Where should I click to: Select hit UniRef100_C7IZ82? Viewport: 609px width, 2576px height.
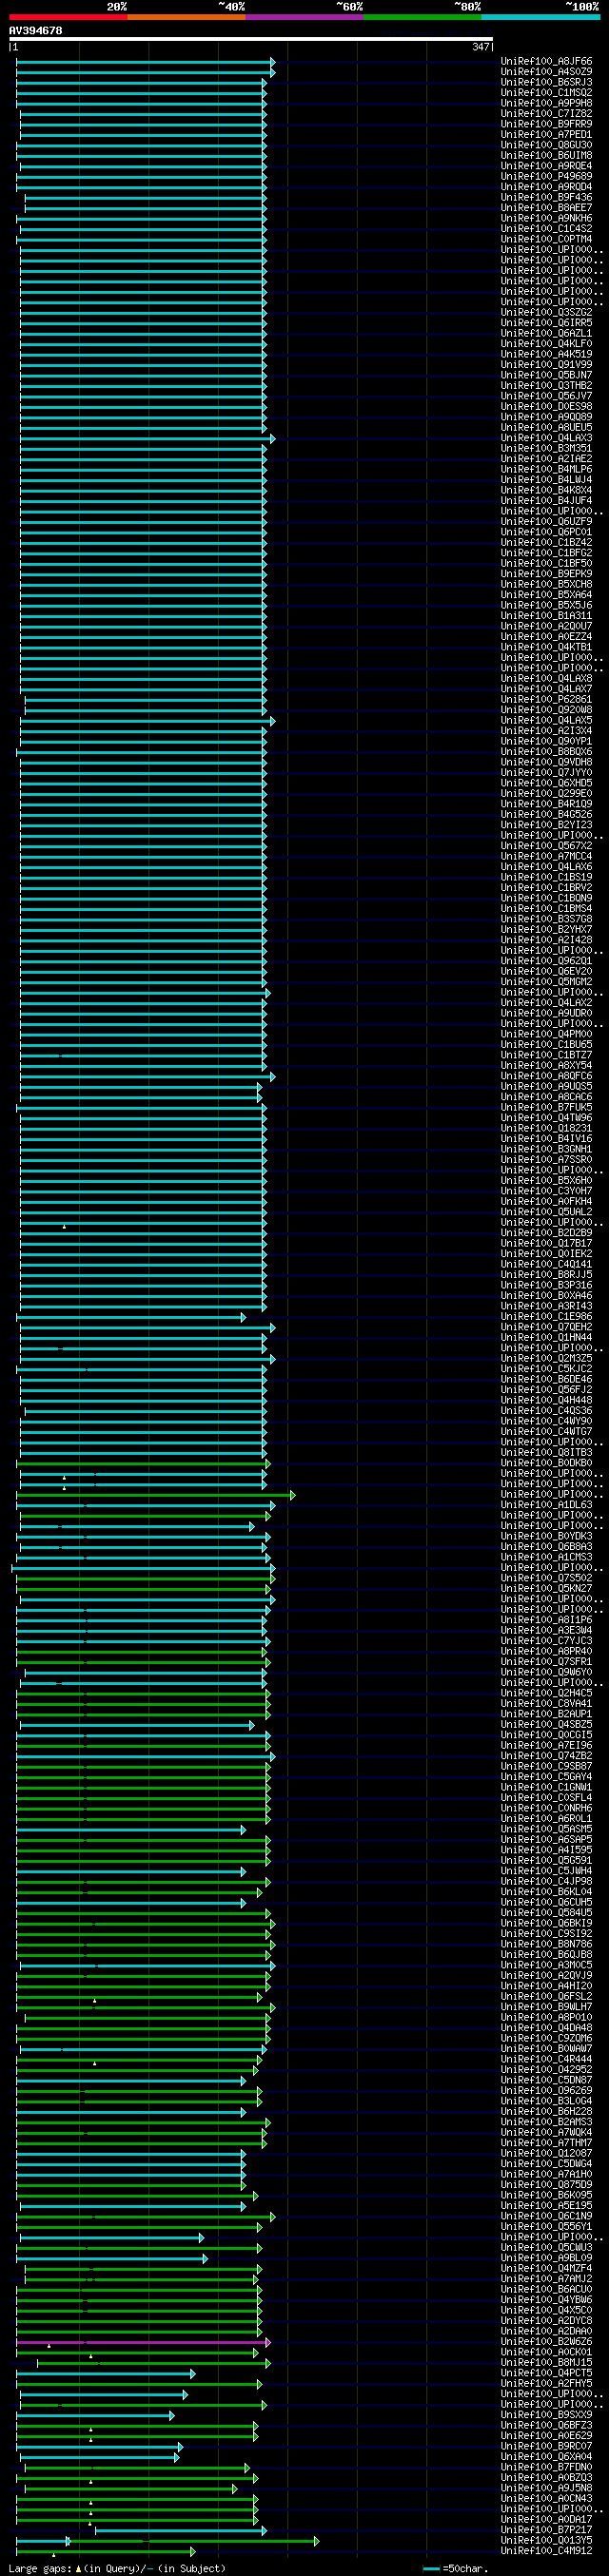click(546, 114)
